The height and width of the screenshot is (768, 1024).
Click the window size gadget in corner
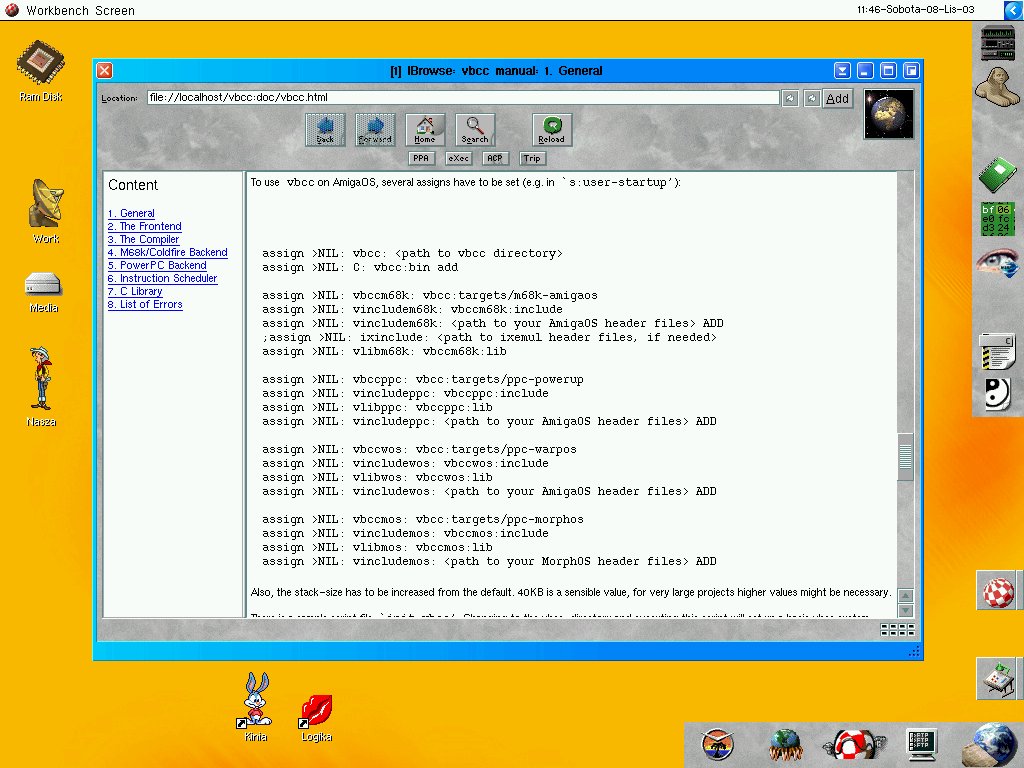[x=914, y=651]
